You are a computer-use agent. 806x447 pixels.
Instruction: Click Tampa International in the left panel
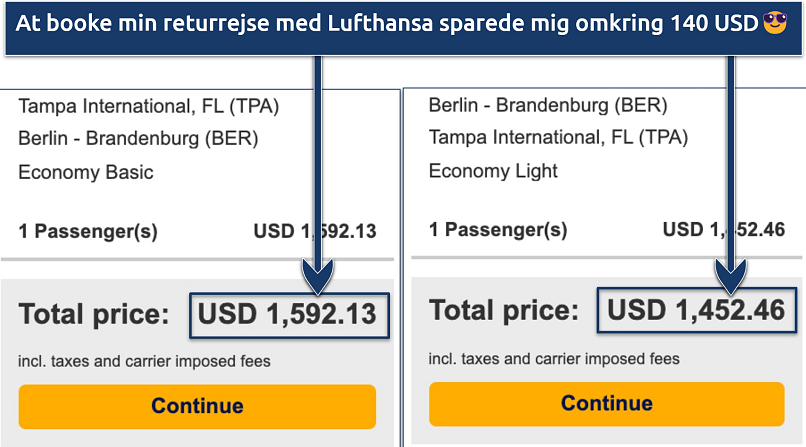coord(148,106)
